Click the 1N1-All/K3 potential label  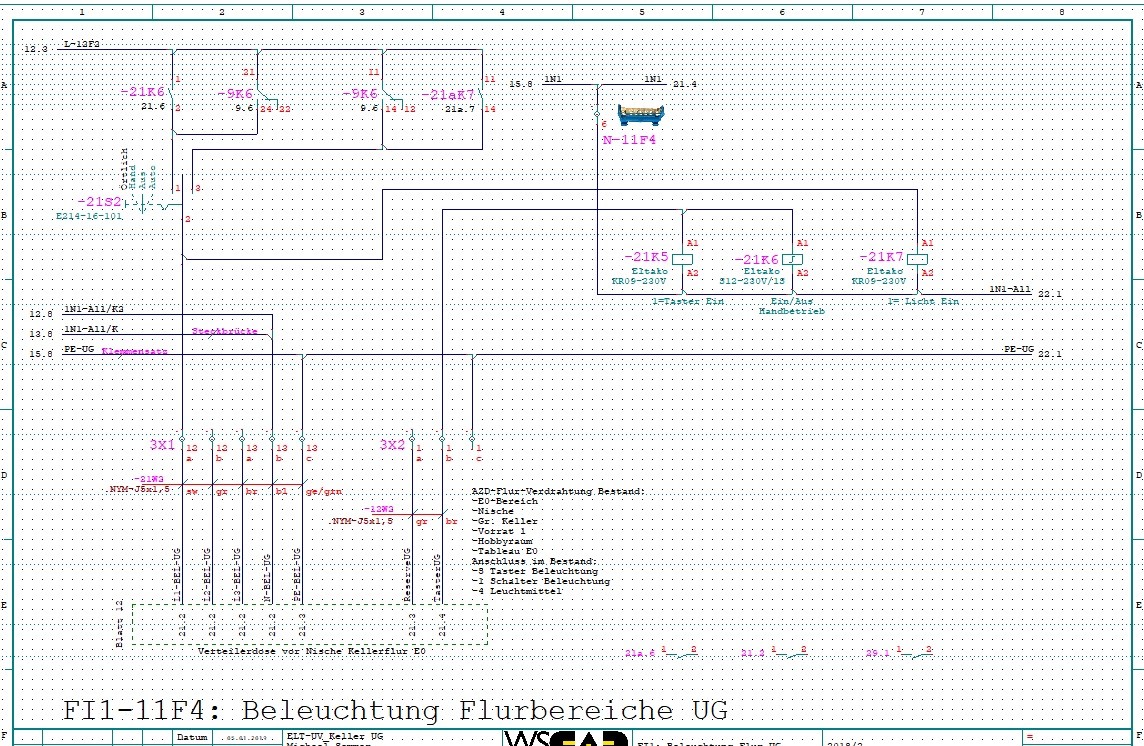(93, 309)
